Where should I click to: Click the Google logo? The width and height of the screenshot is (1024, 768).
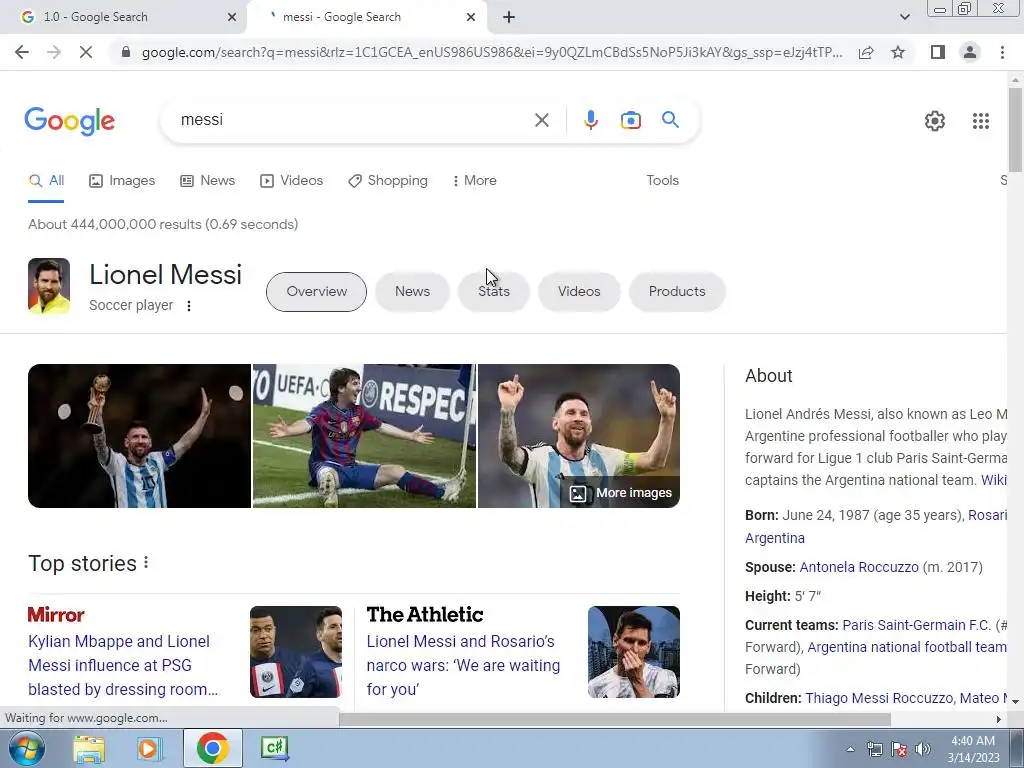click(x=69, y=121)
